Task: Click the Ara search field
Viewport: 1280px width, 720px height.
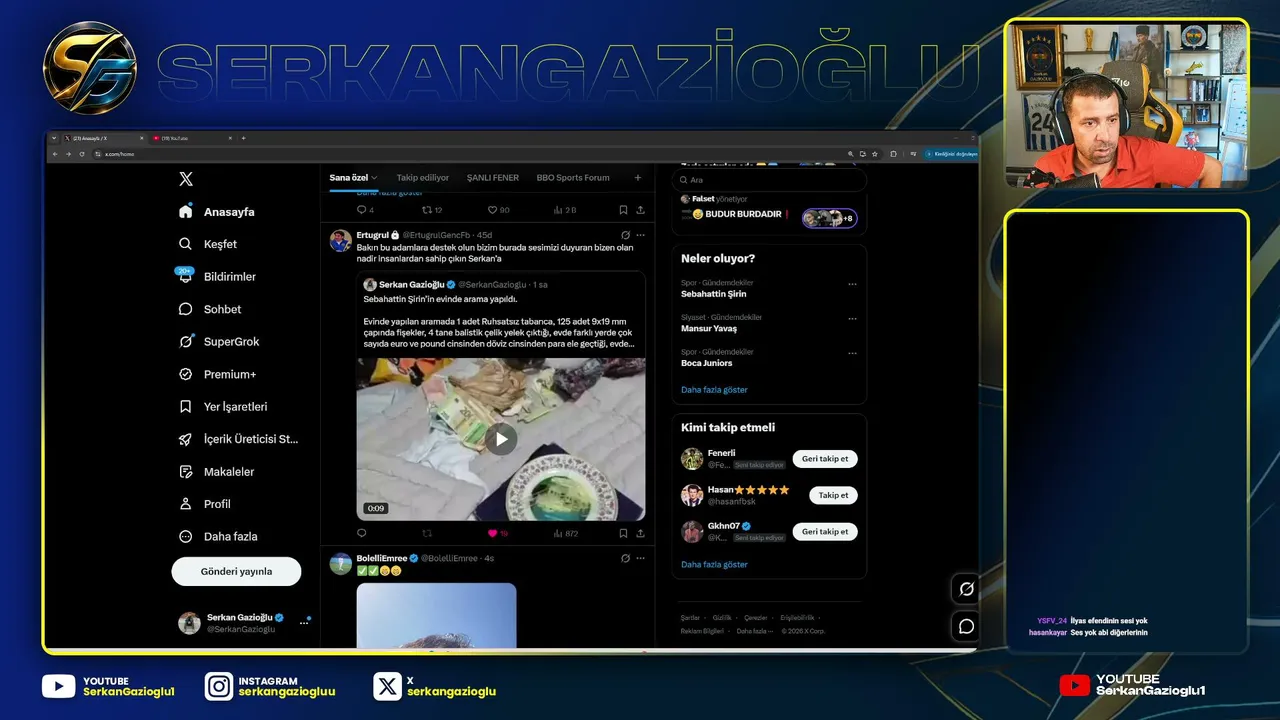Action: (769, 180)
